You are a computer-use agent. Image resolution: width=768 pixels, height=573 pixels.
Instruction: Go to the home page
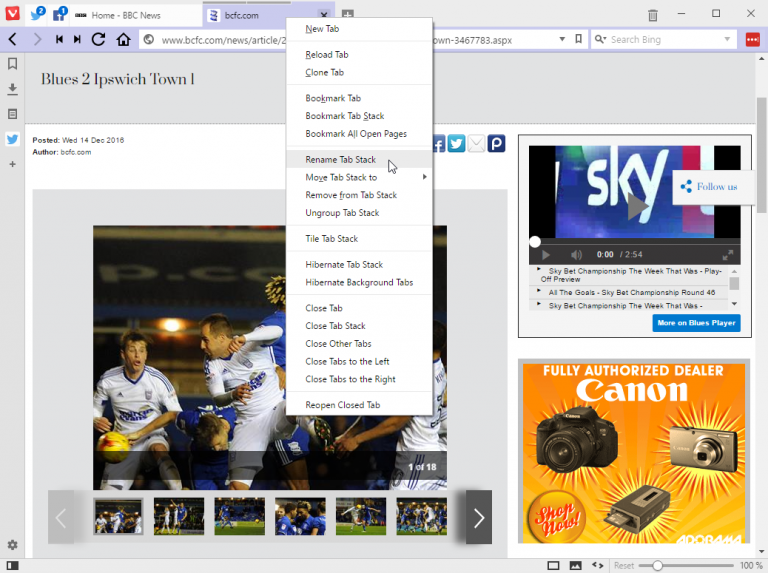pos(123,39)
